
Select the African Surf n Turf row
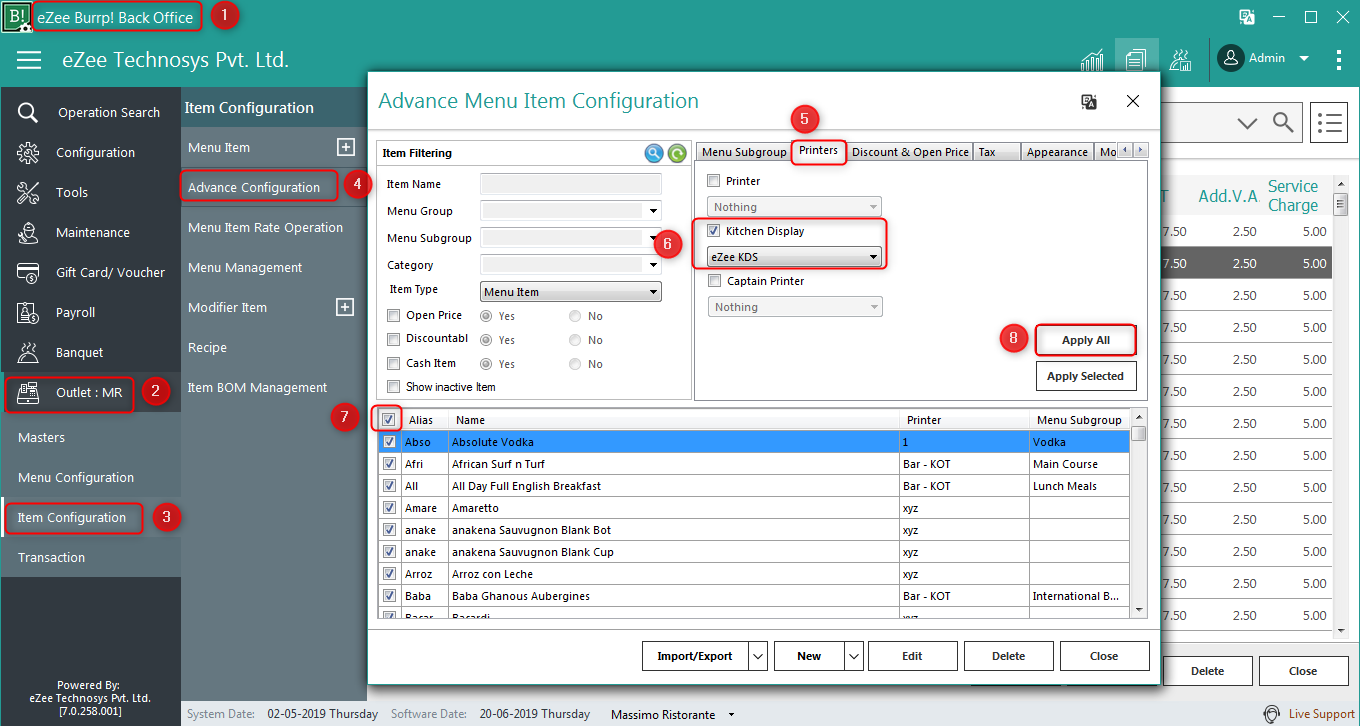755,464
